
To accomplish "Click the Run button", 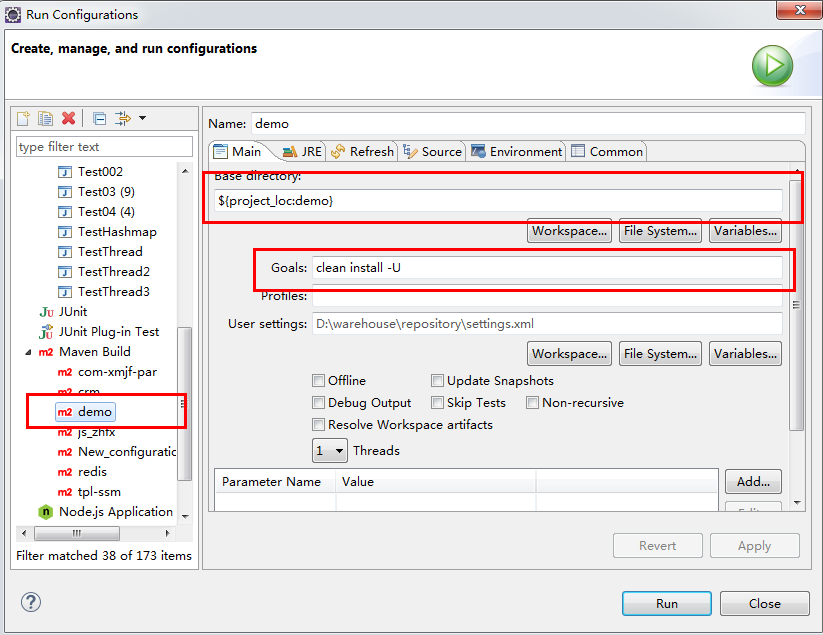I will [666, 603].
